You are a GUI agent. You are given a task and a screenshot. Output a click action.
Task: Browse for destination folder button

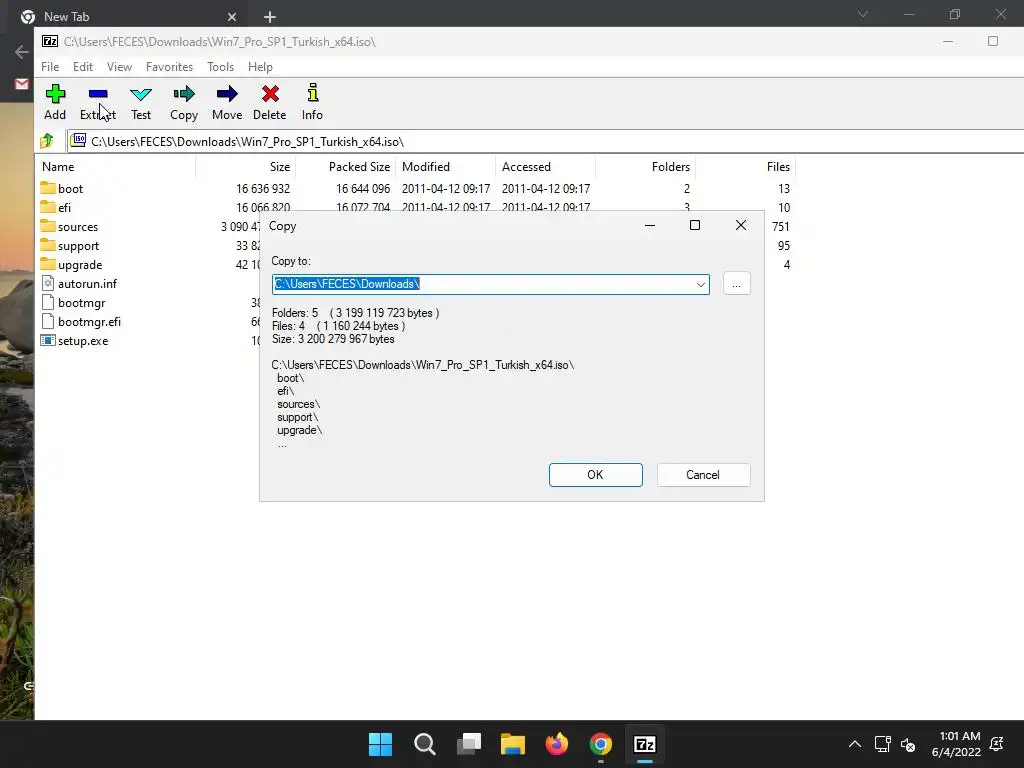point(737,284)
